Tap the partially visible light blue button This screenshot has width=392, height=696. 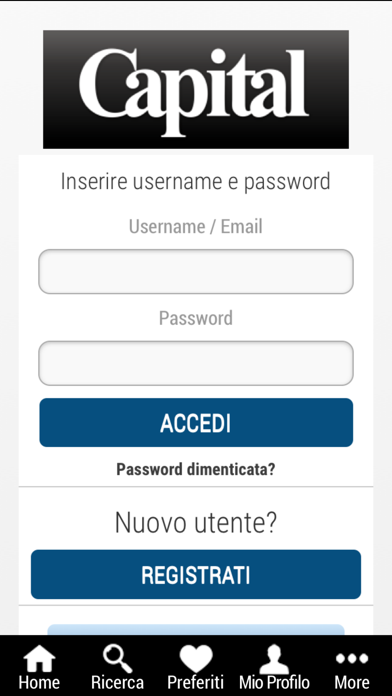click(196, 629)
